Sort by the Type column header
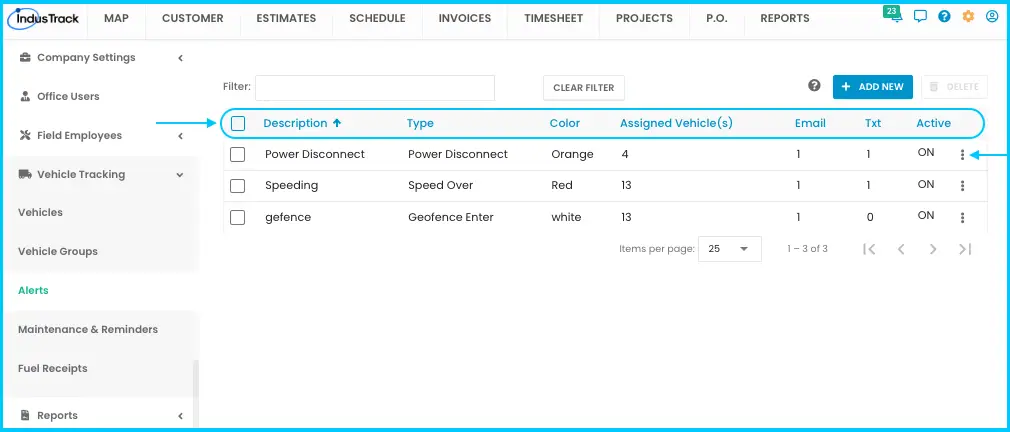Viewport: 1010px width, 432px height. (x=420, y=123)
